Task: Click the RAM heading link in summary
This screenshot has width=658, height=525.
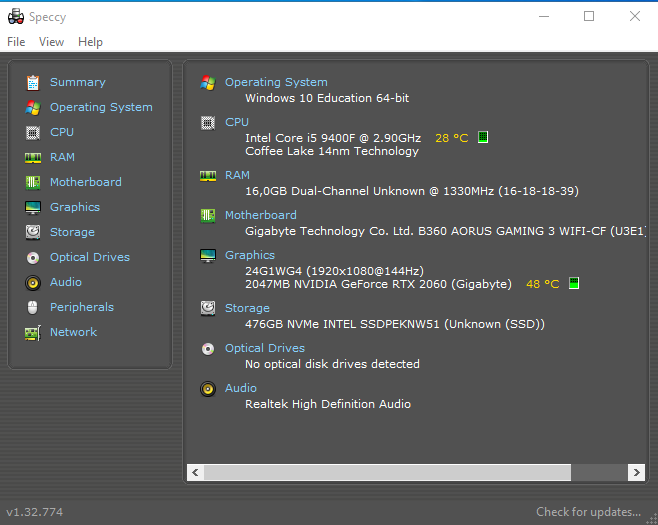Action: click(237, 175)
